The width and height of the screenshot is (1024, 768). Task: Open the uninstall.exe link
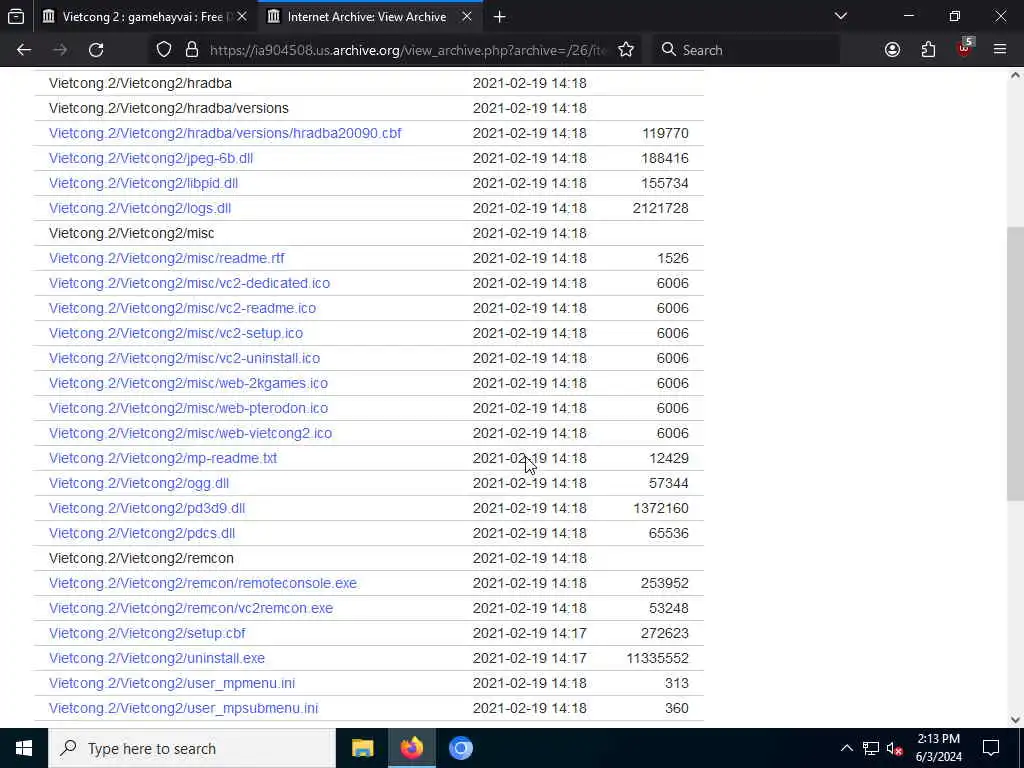pyautogui.click(x=157, y=658)
